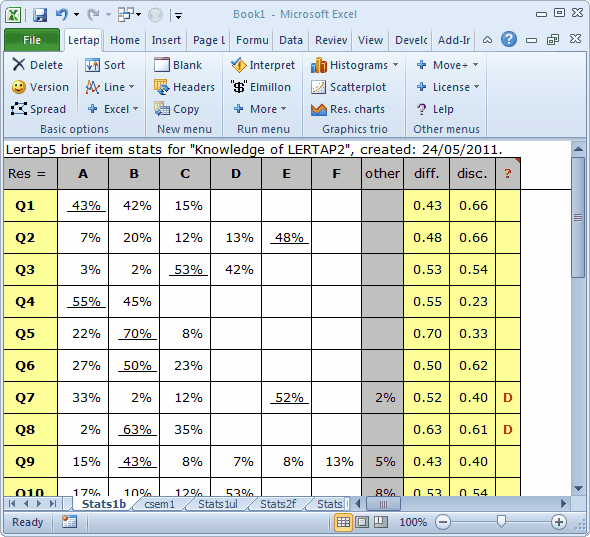The image size is (590, 537).
Task: Open the Undo history dropdown arrow
Action: click(76, 15)
